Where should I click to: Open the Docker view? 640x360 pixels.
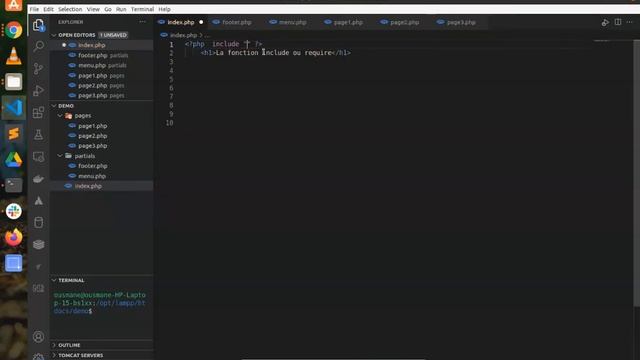tap(38, 179)
